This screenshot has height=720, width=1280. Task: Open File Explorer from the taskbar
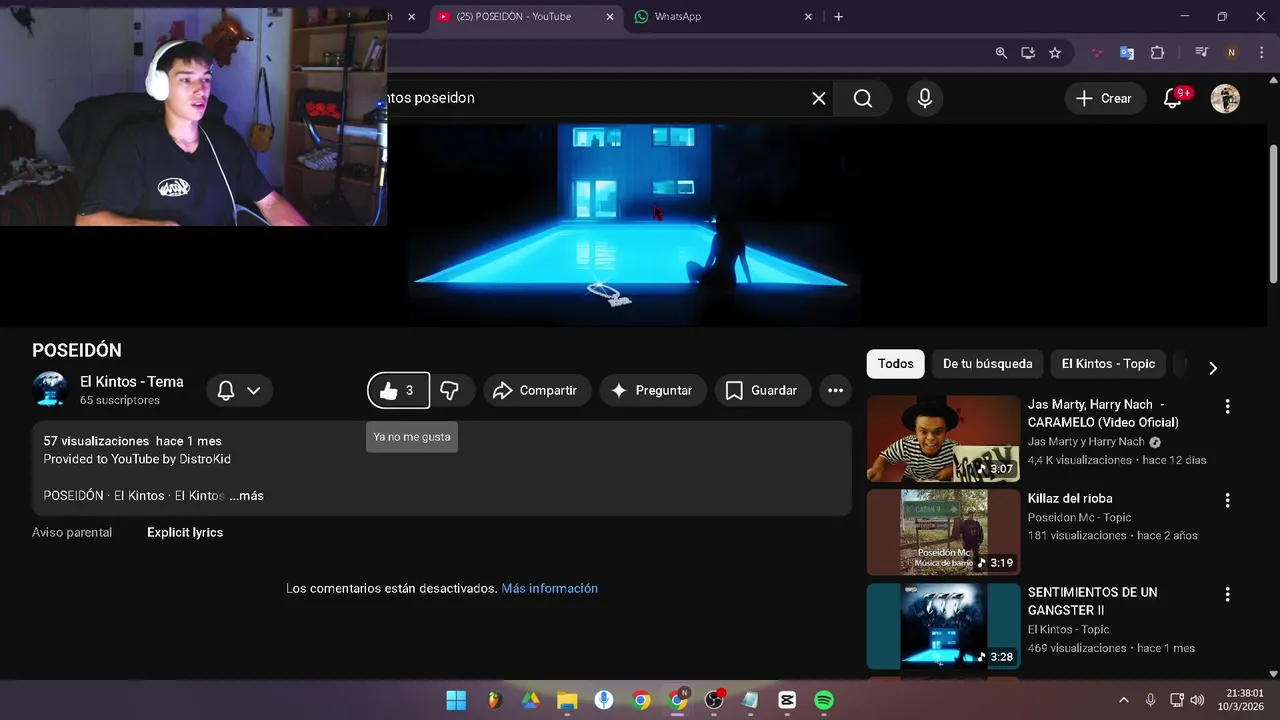[x=567, y=700]
